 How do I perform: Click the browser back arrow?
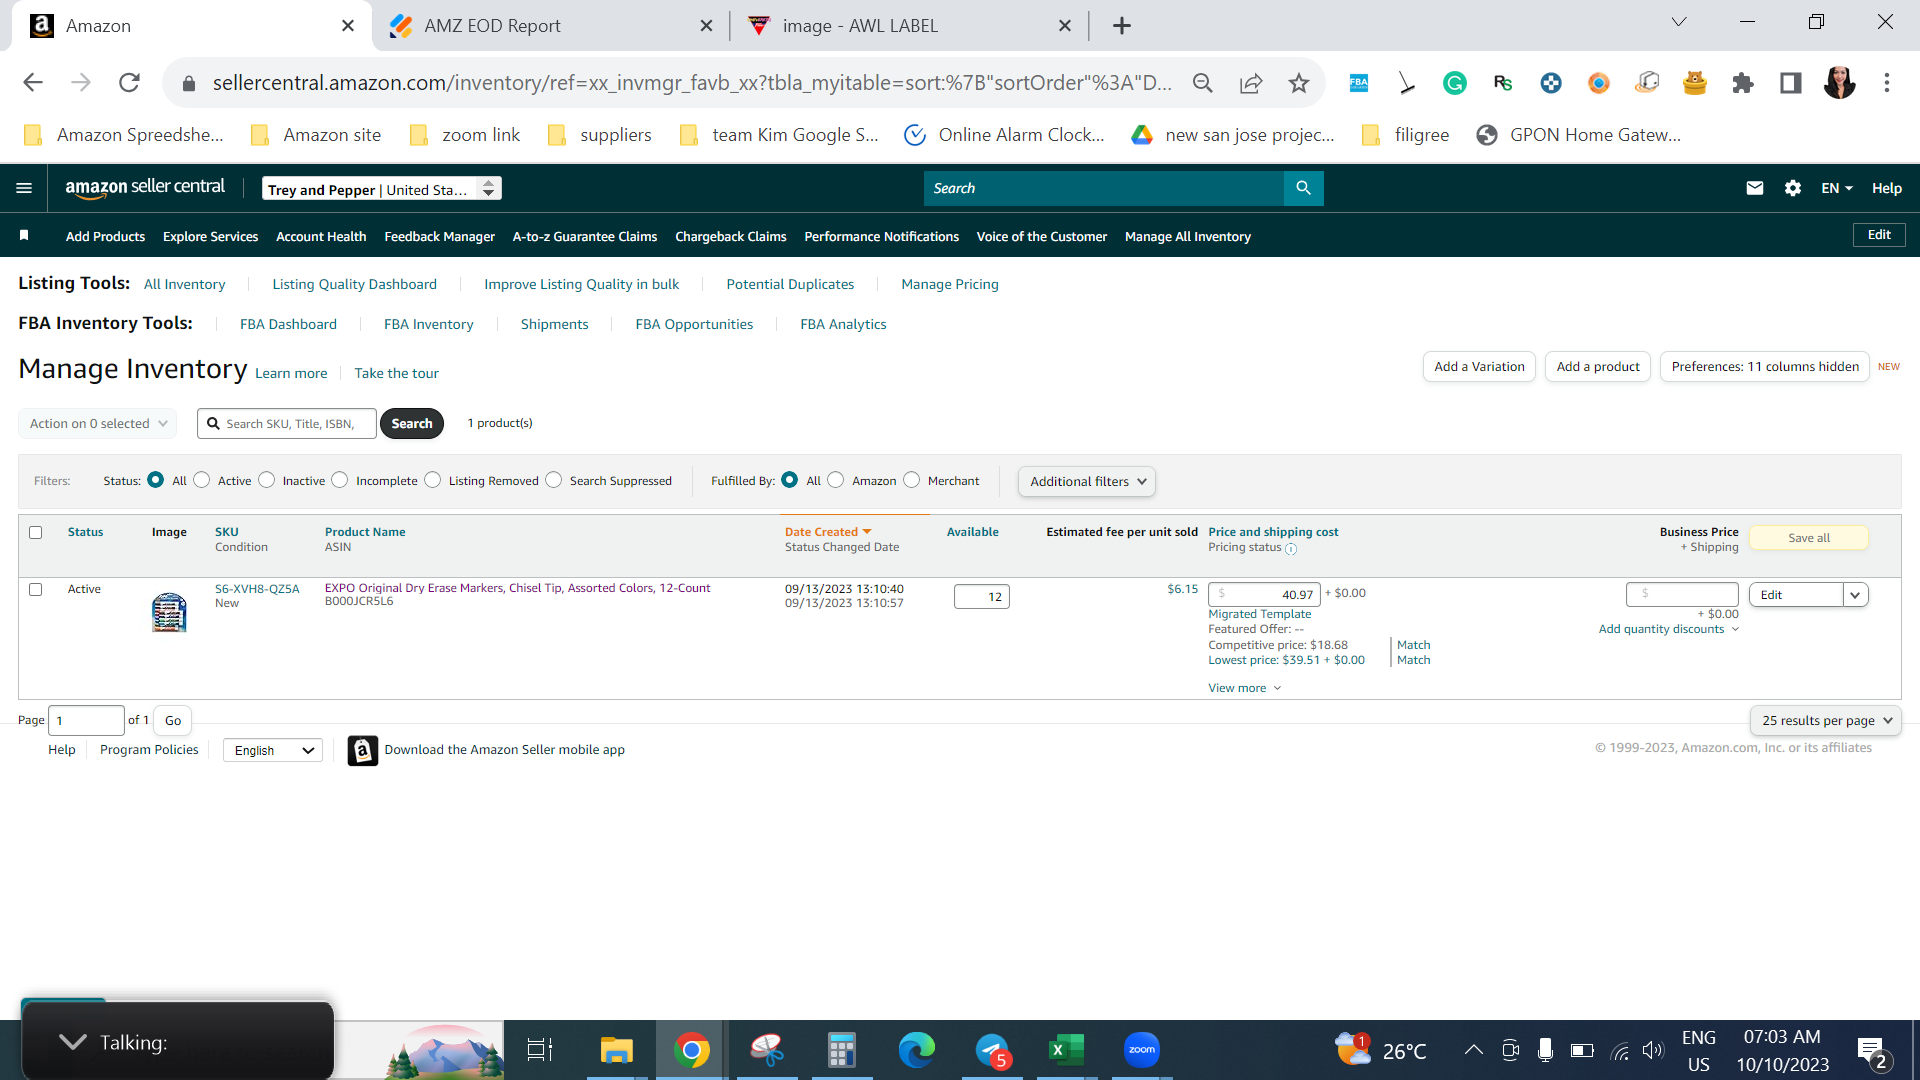33,83
